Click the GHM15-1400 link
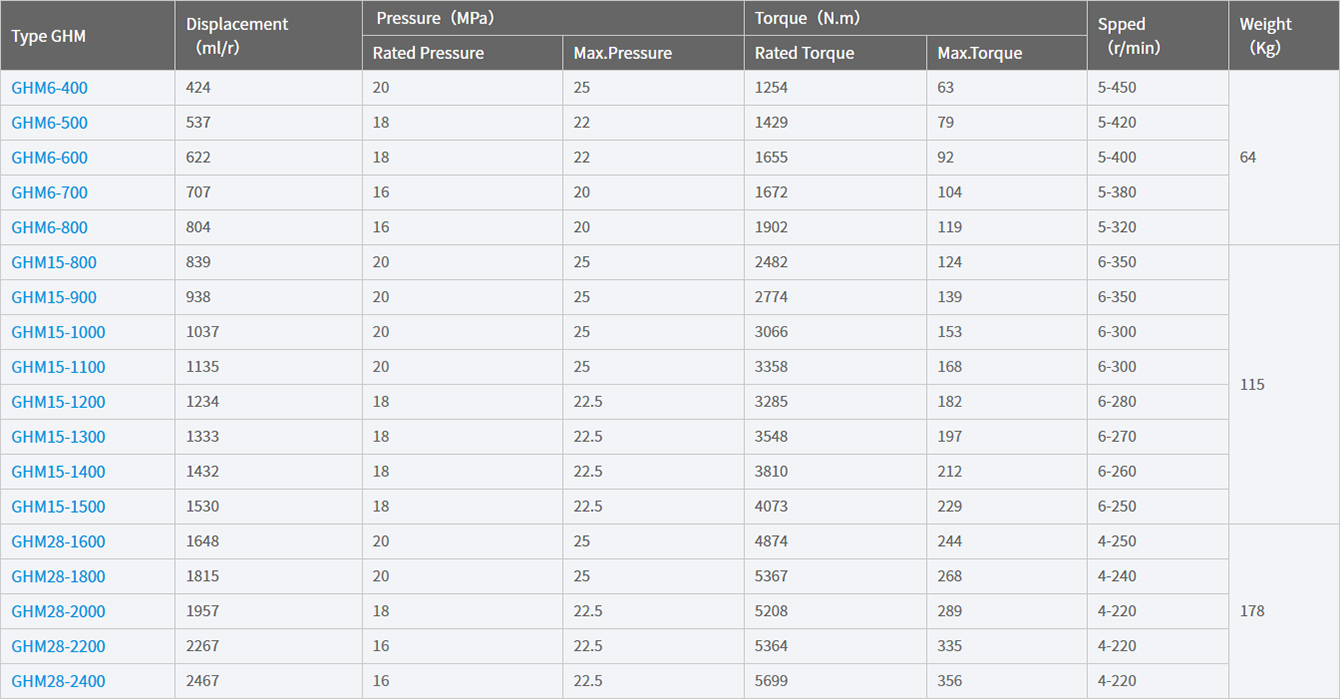 click(58, 472)
